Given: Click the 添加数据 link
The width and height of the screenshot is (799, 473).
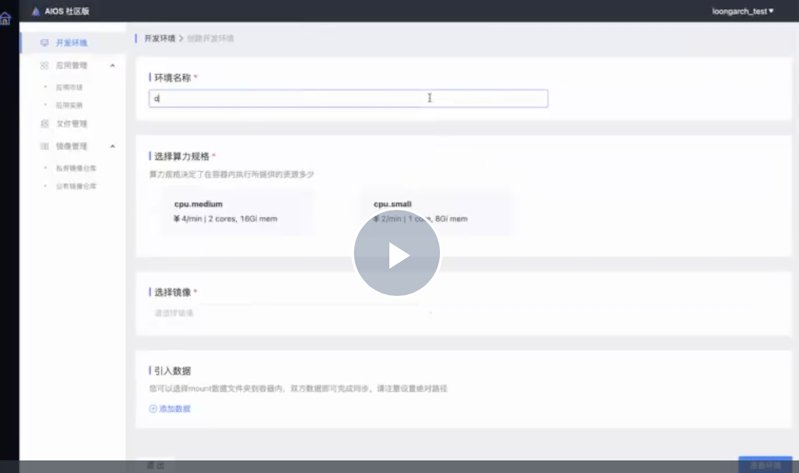Looking at the screenshot, I should [174, 408].
